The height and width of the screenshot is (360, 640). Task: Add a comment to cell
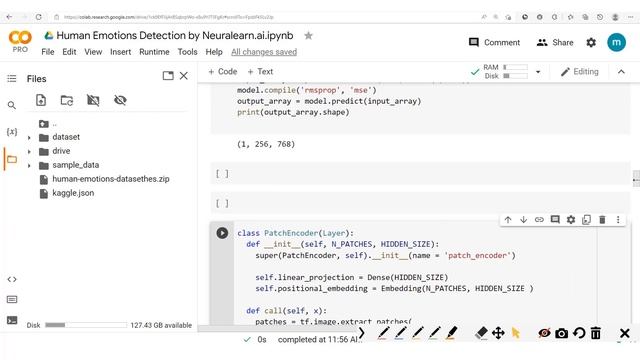(555, 220)
